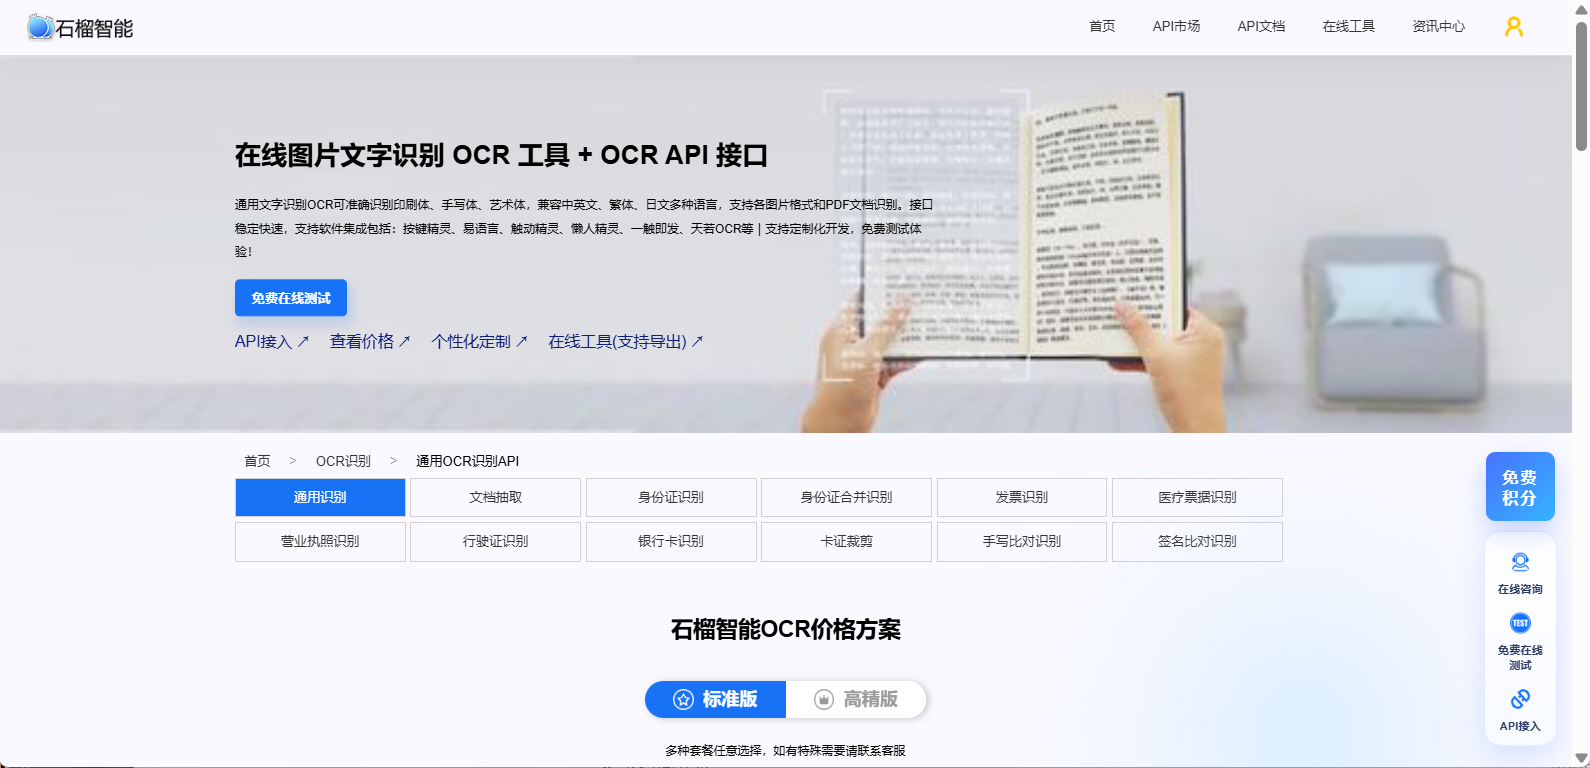Click 通用OCR识别API in the breadcrumb

(x=467, y=461)
